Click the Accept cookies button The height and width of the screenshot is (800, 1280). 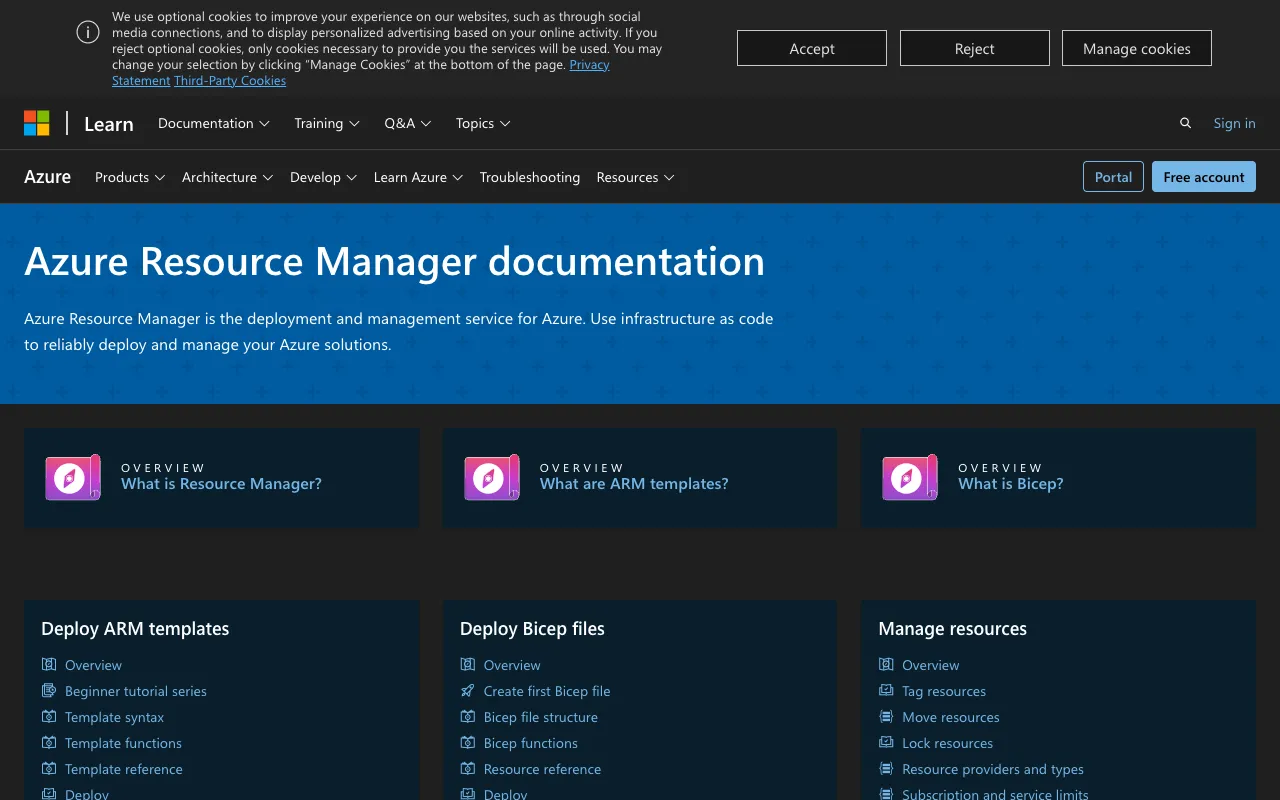pyautogui.click(x=811, y=47)
